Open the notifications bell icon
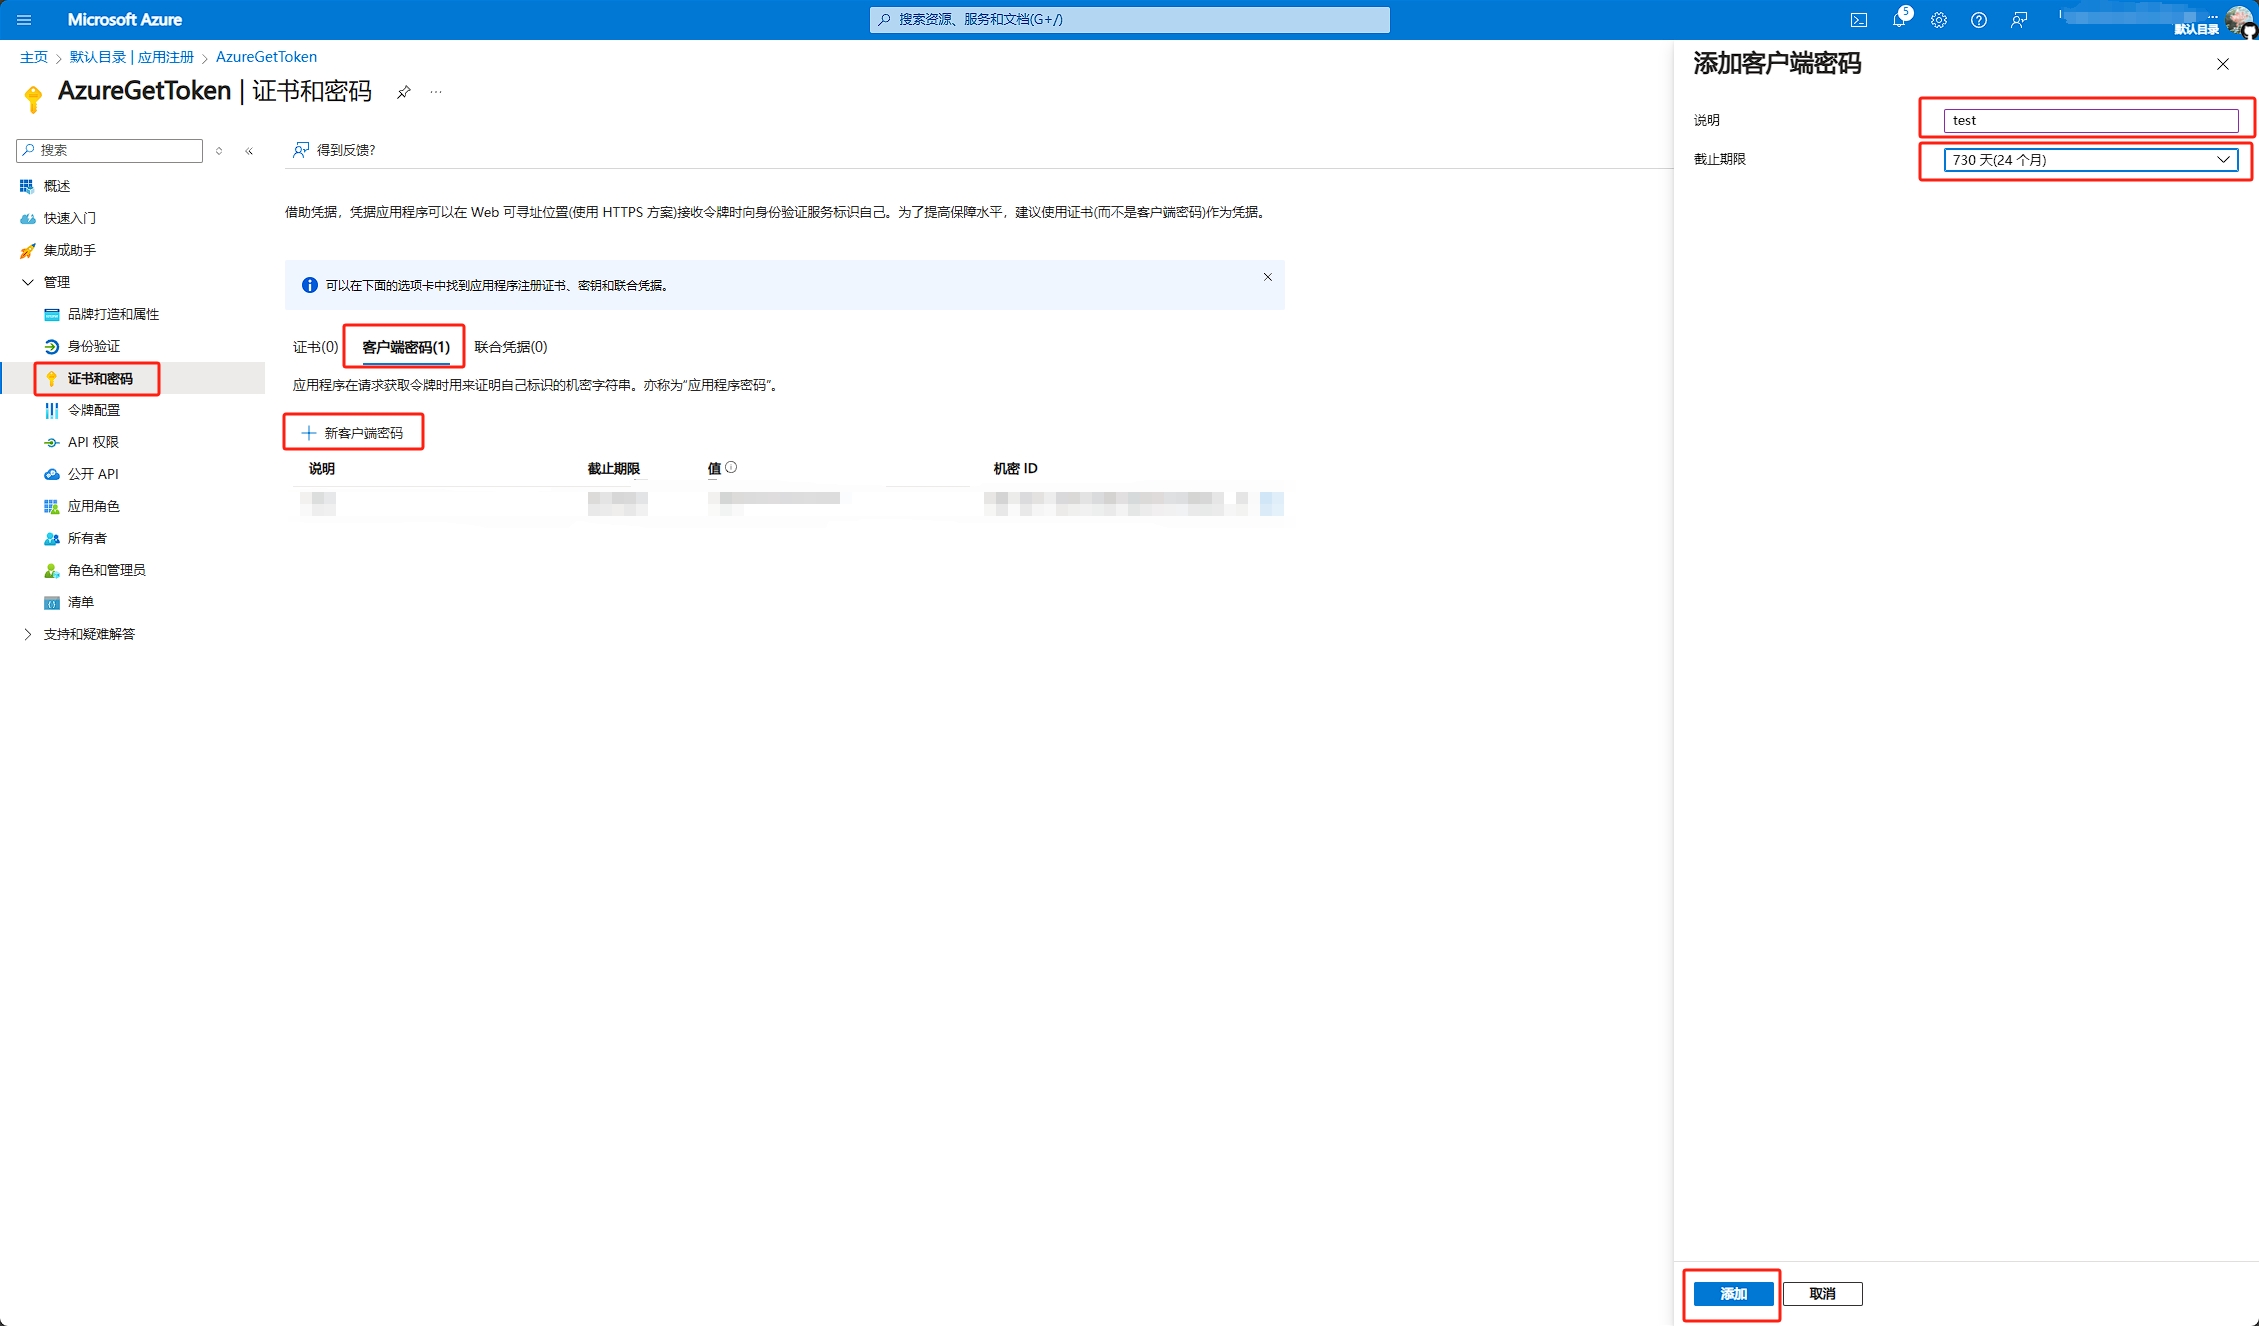 1898,20
